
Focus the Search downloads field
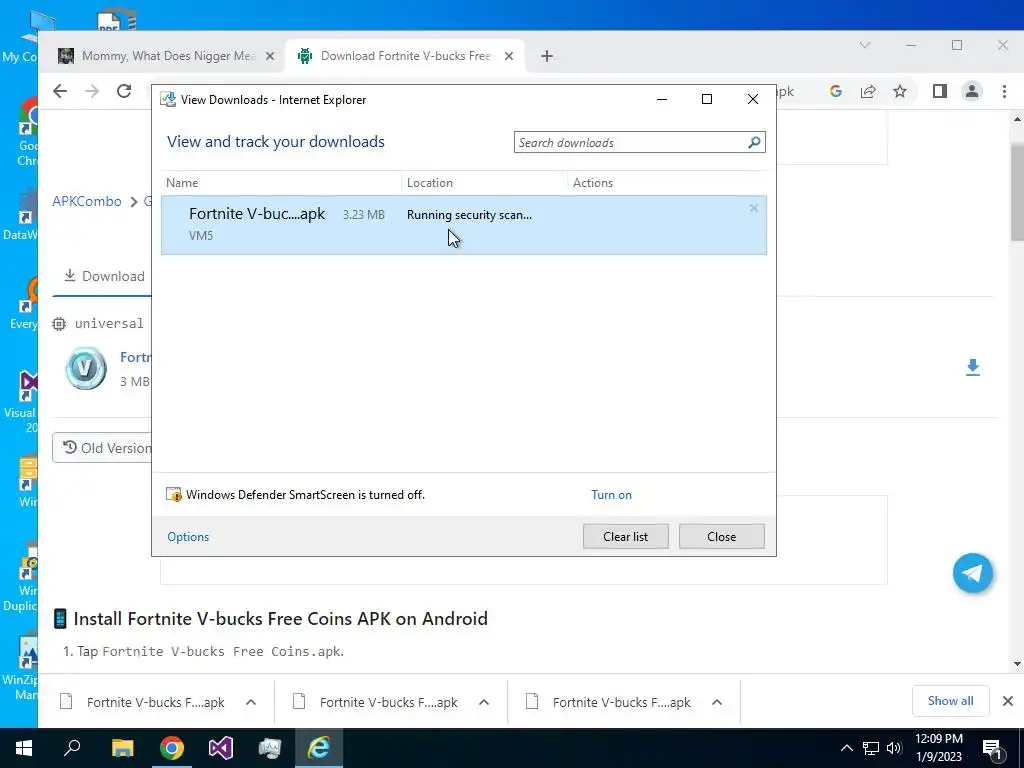(x=639, y=142)
